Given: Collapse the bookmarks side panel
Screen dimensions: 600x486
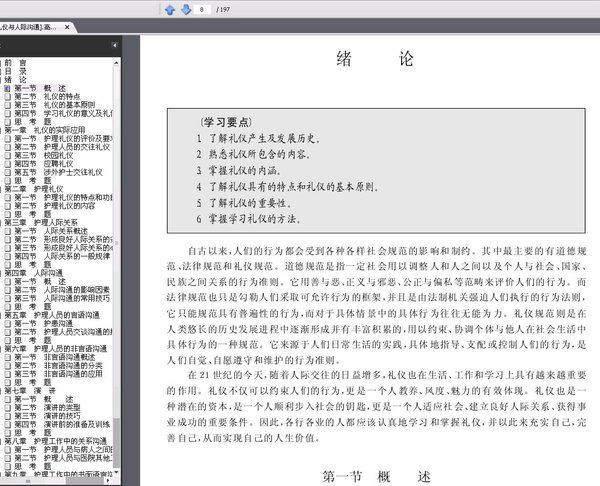Looking at the screenshot, I should click(x=116, y=46).
